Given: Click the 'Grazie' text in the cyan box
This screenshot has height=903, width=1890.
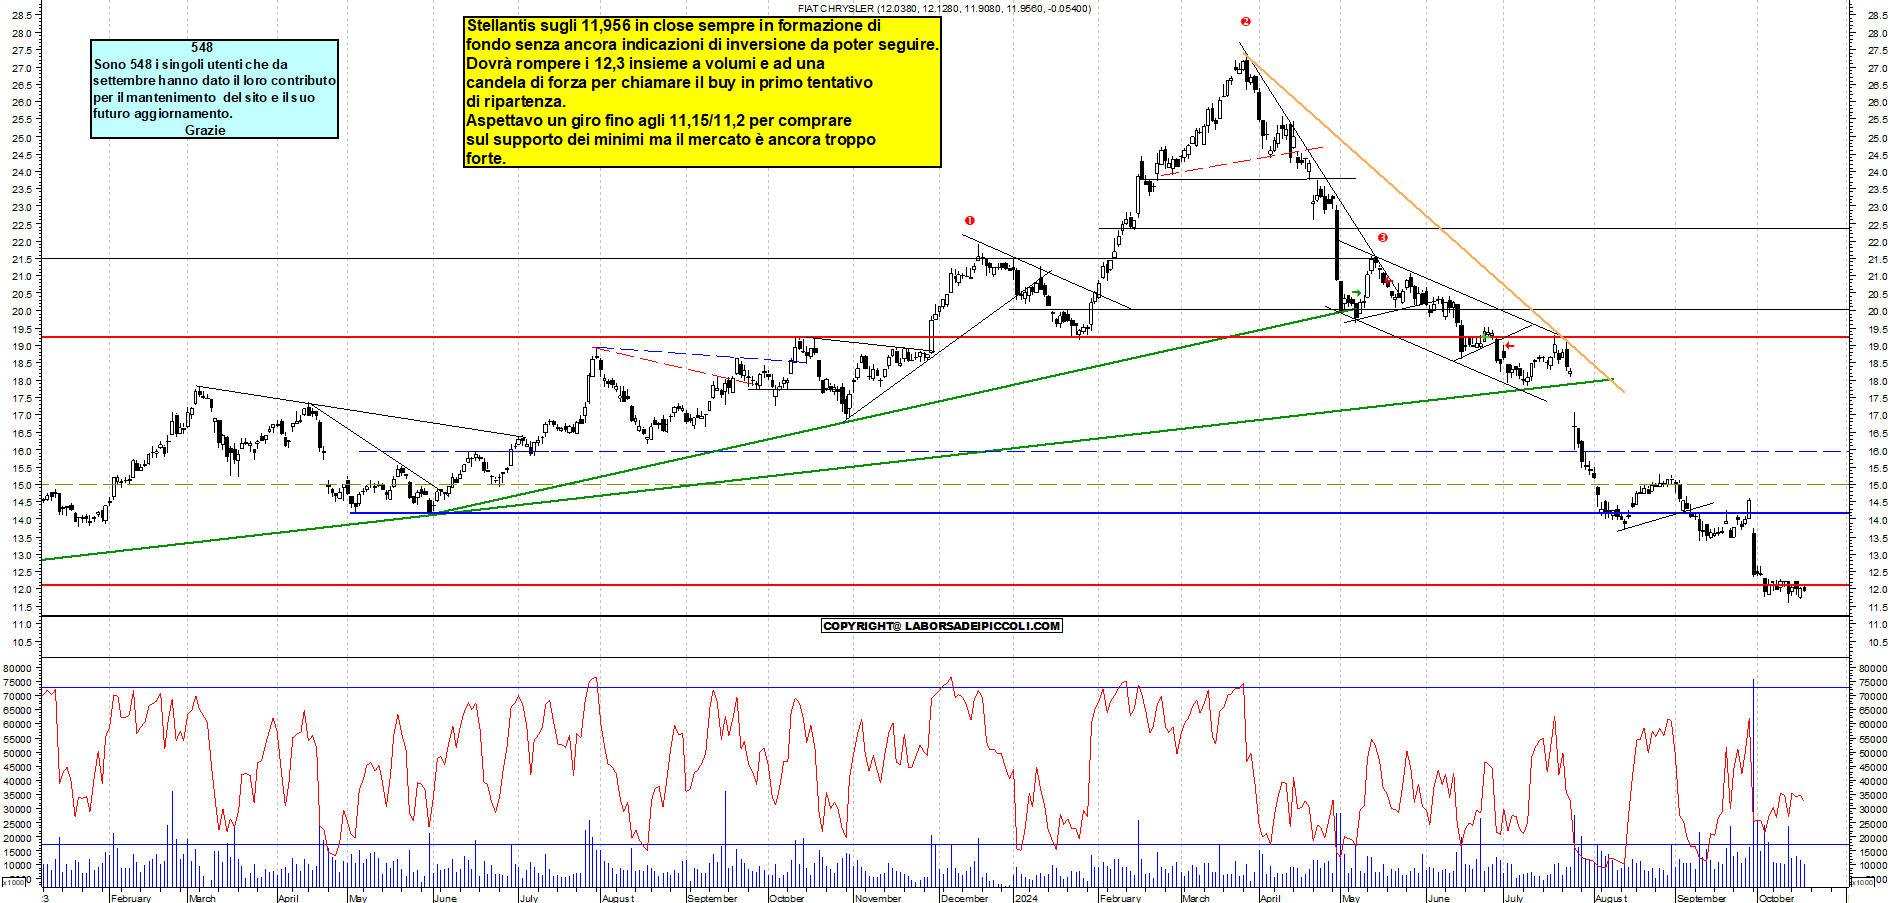Looking at the screenshot, I should point(205,130).
